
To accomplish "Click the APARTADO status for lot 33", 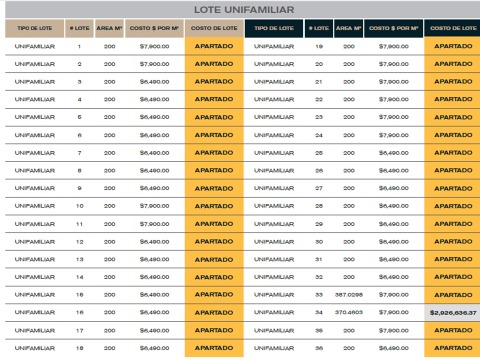I will pyautogui.click(x=453, y=295).
